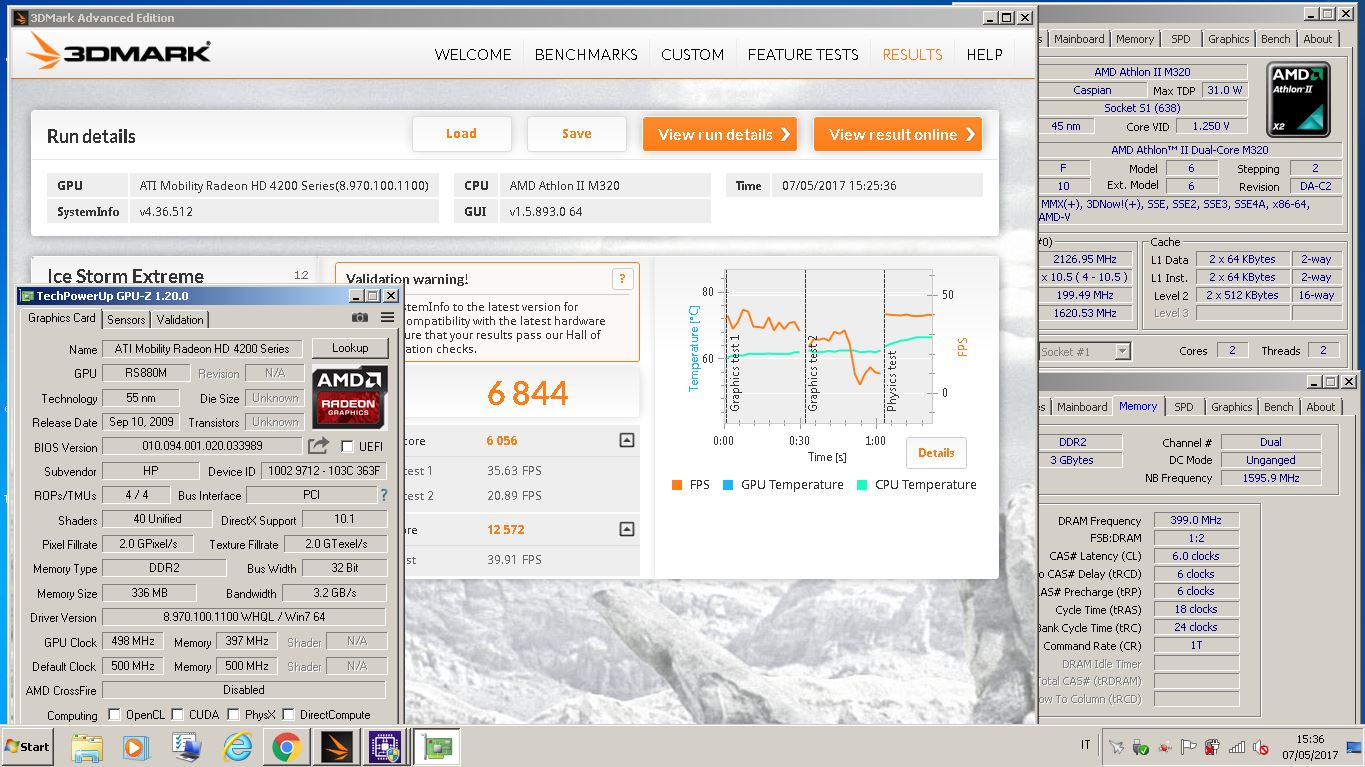
Task: Switch to GPU-Z via its taskbar icon
Action: click(x=435, y=747)
